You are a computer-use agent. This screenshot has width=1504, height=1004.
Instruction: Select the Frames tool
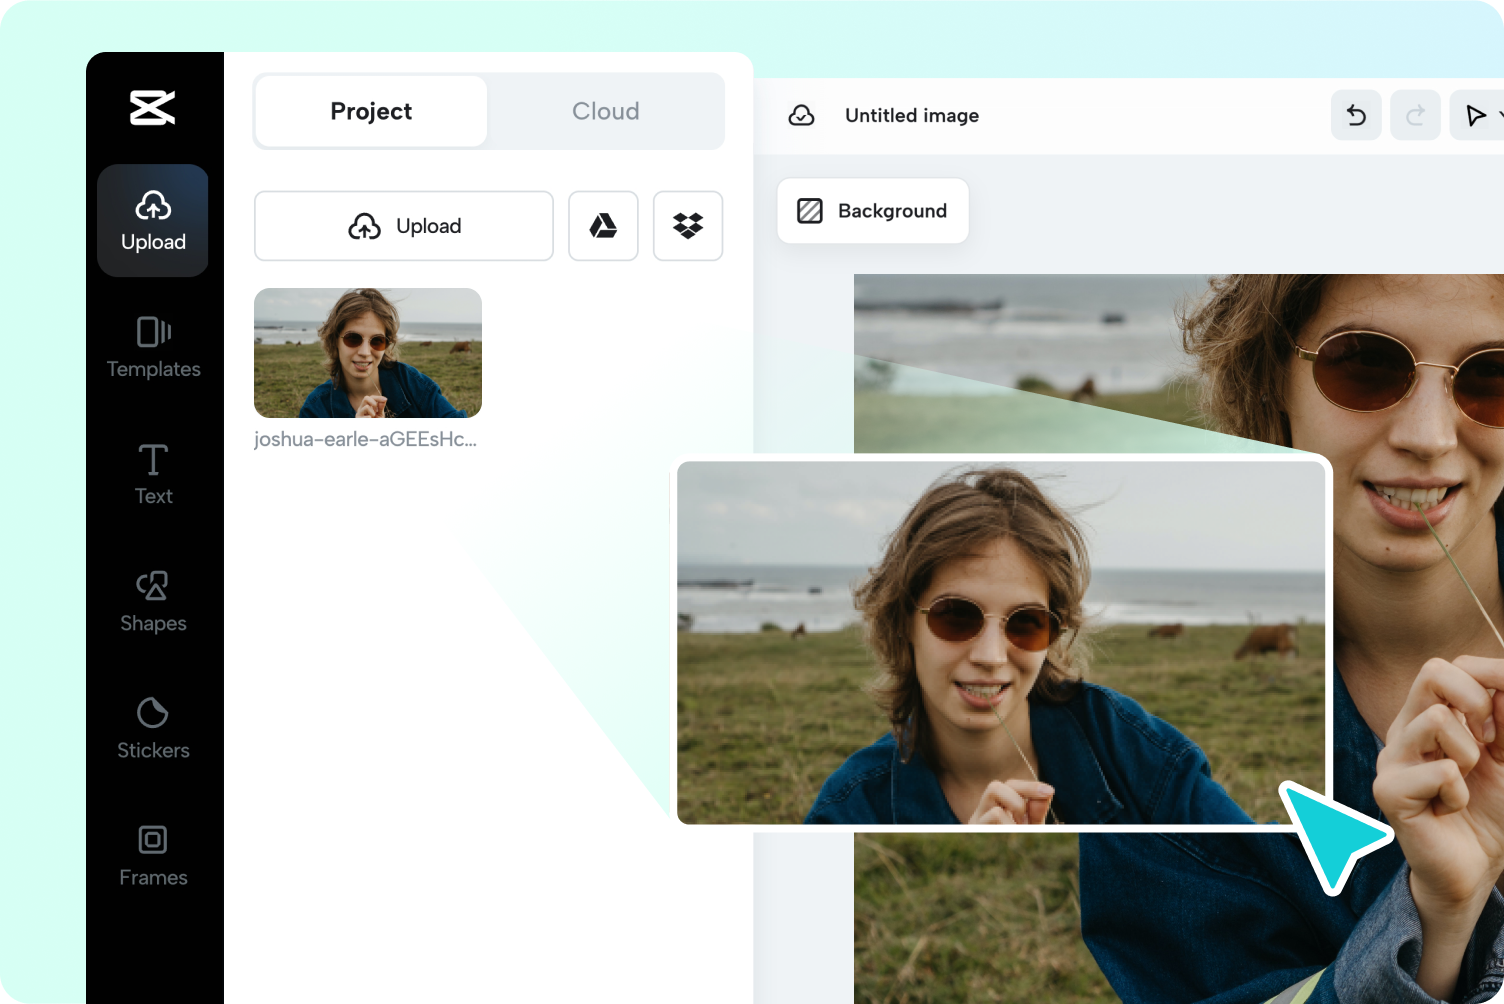[x=153, y=855]
